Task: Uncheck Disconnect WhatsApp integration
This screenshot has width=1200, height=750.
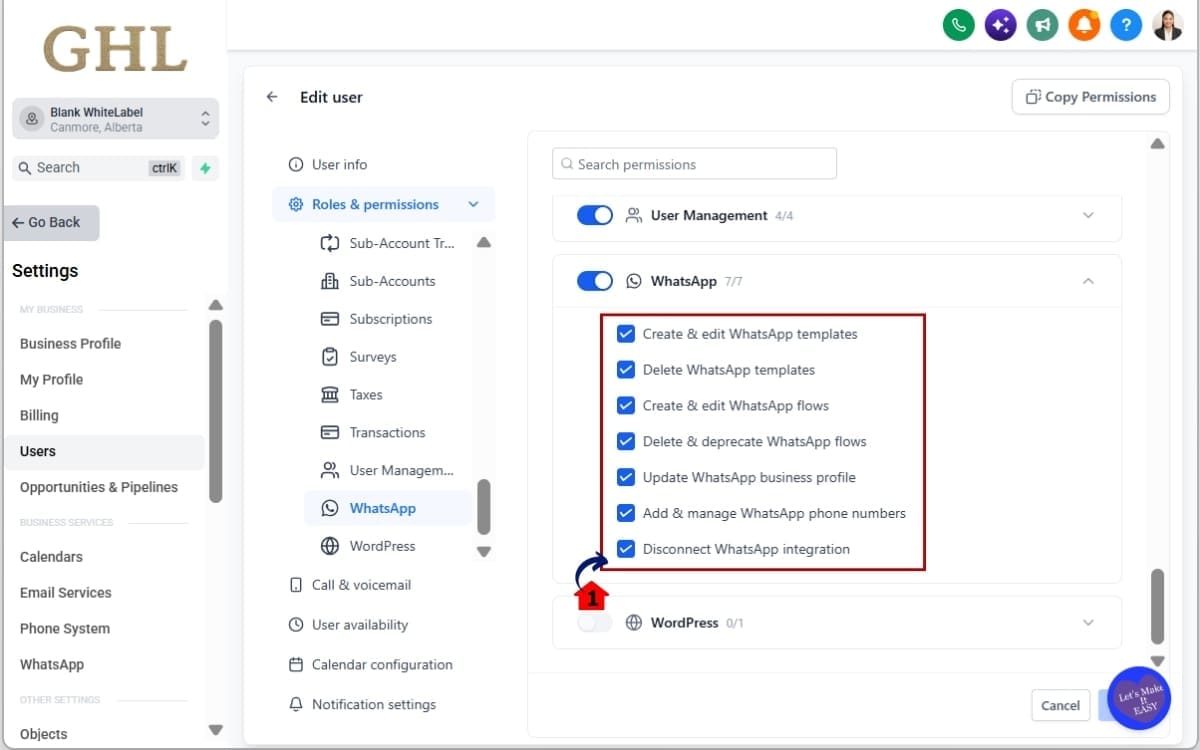Action: click(626, 549)
